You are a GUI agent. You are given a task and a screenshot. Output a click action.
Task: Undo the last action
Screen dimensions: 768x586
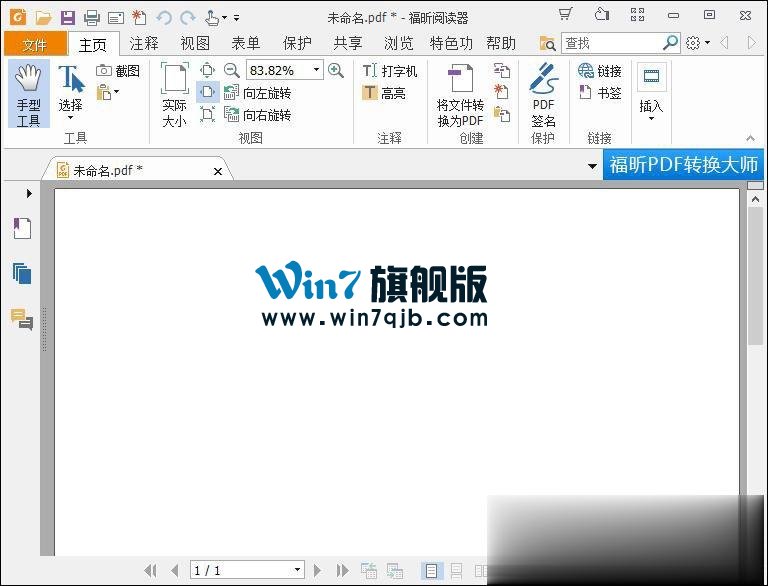click(x=164, y=18)
